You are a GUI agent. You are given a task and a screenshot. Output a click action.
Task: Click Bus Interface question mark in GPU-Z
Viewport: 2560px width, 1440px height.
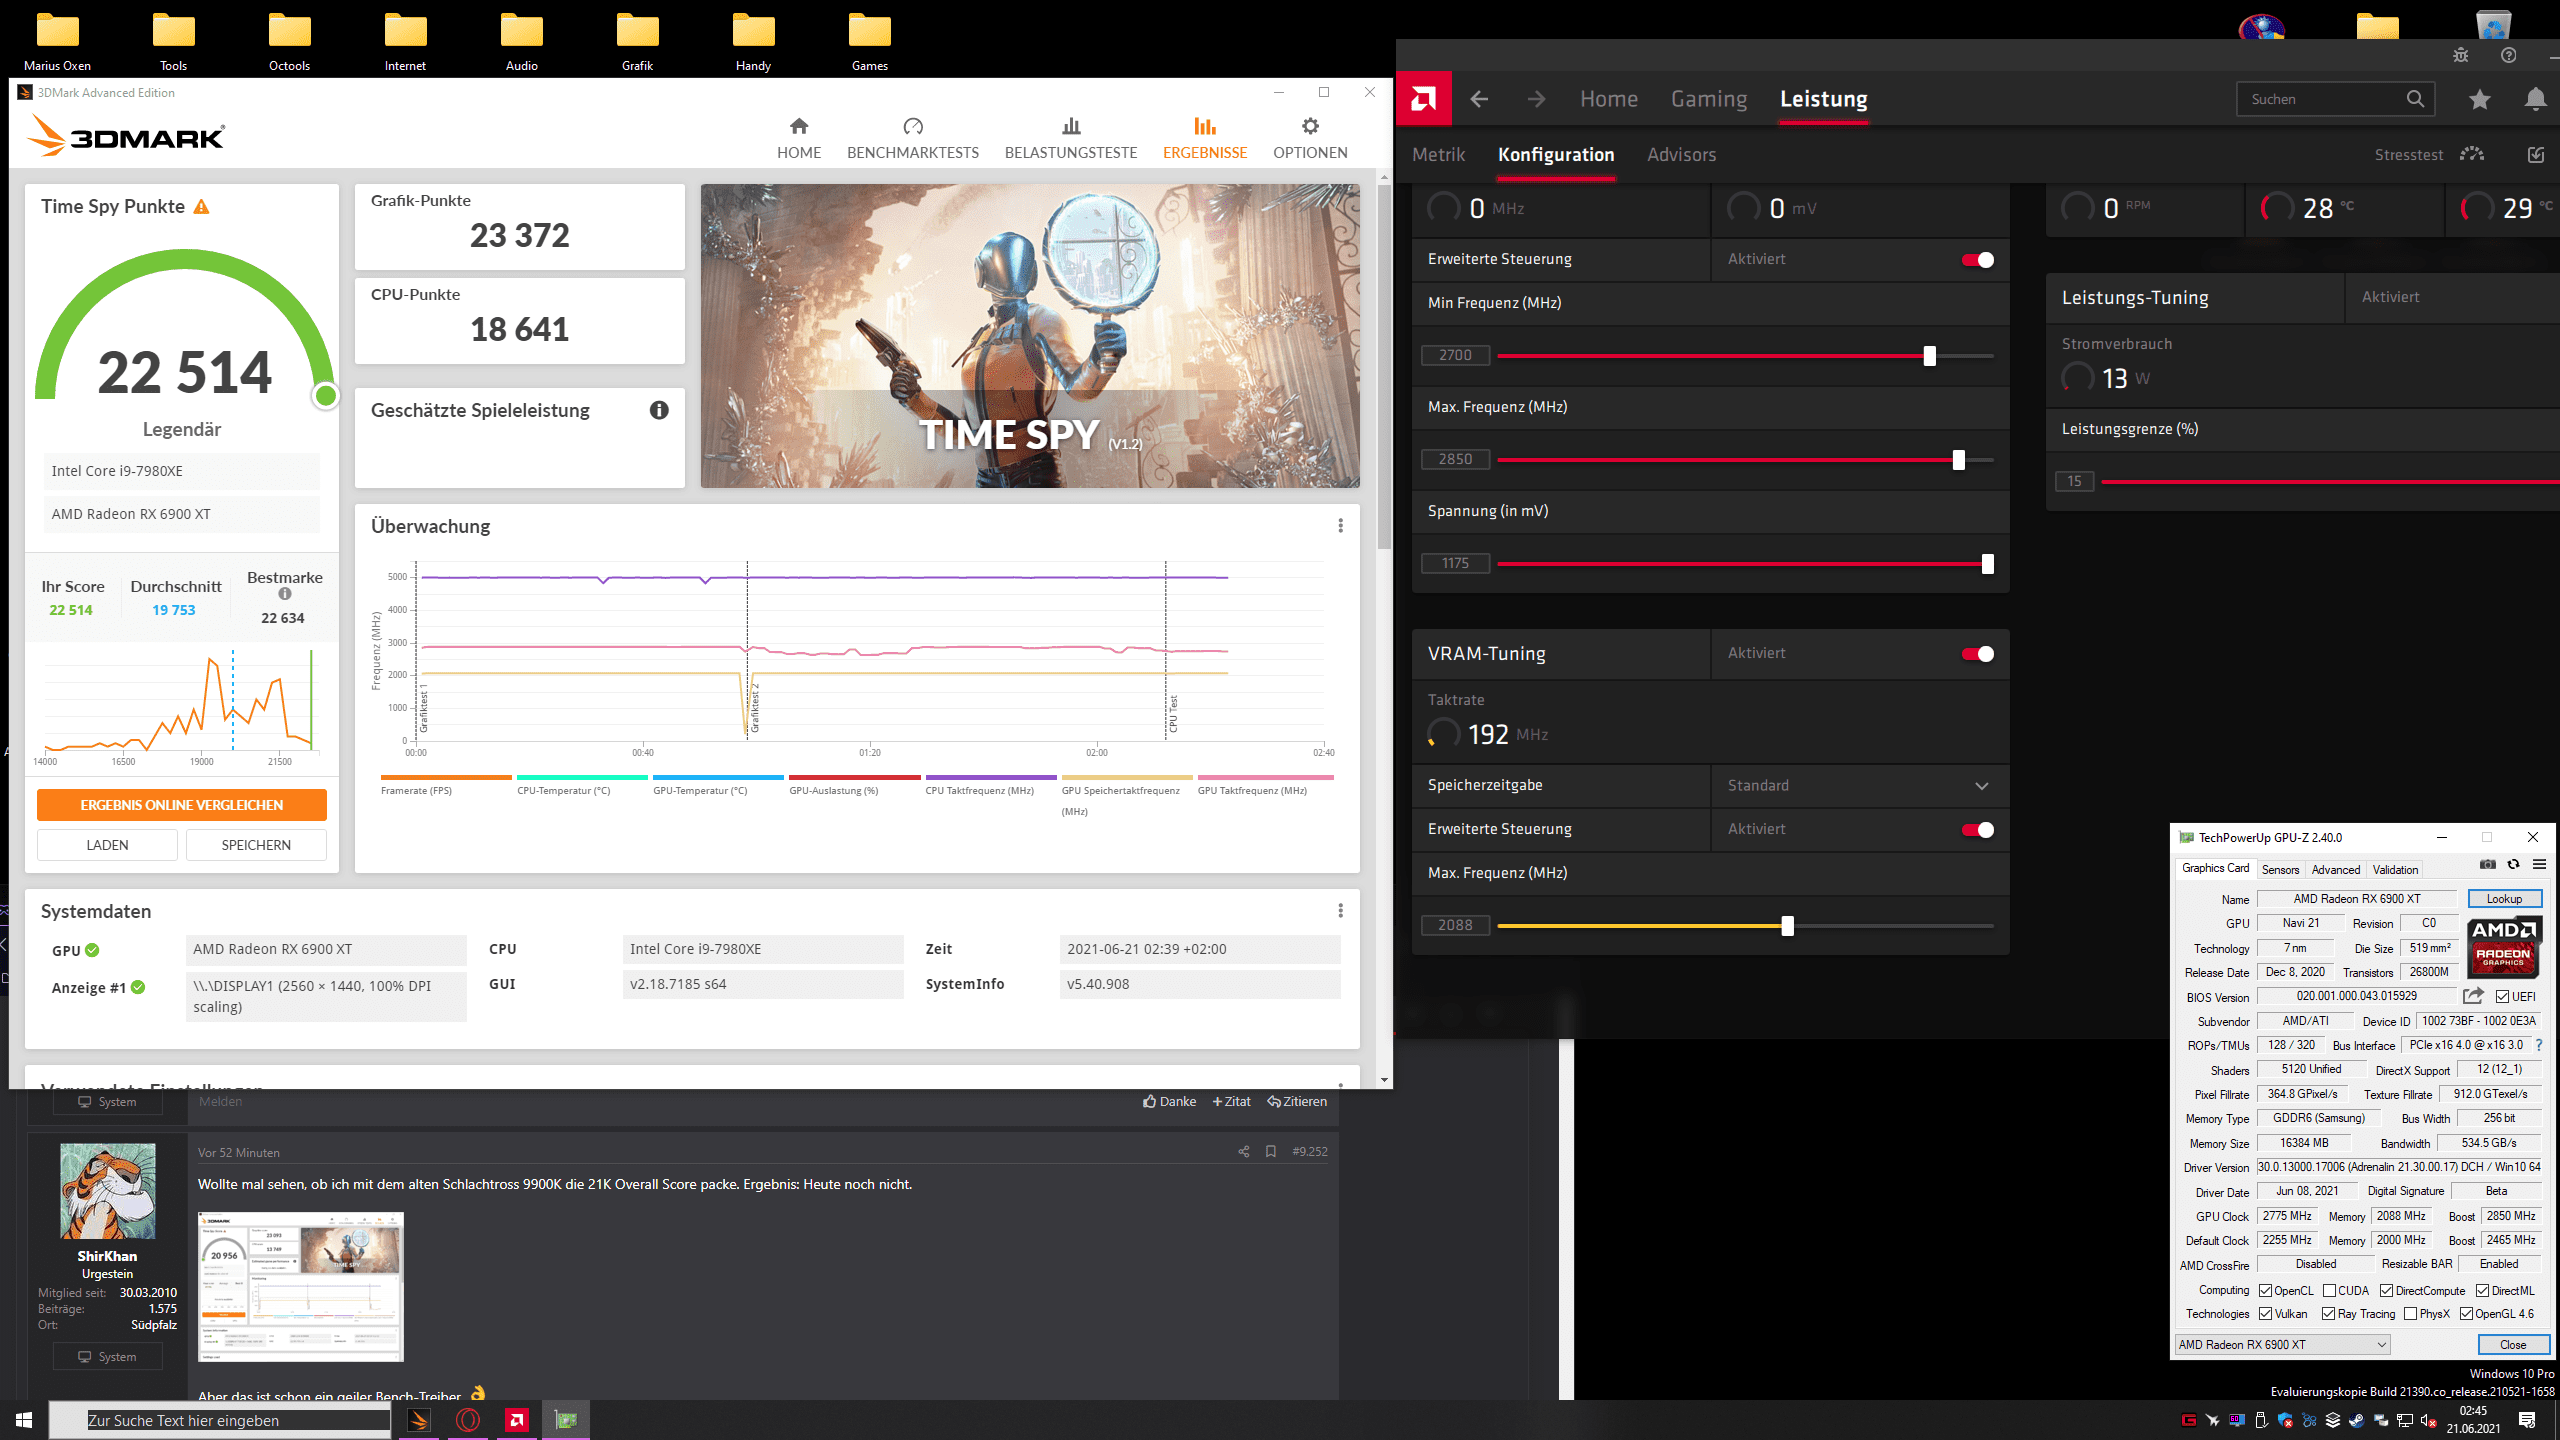[2538, 1045]
